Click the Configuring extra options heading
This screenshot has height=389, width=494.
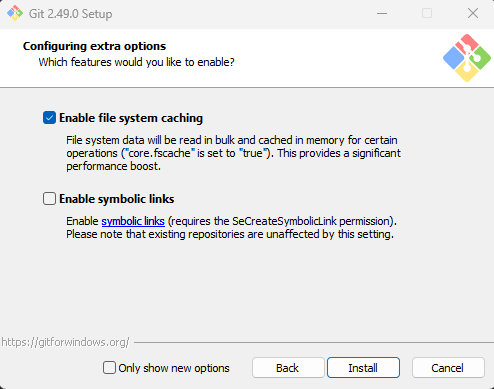[x=94, y=46]
